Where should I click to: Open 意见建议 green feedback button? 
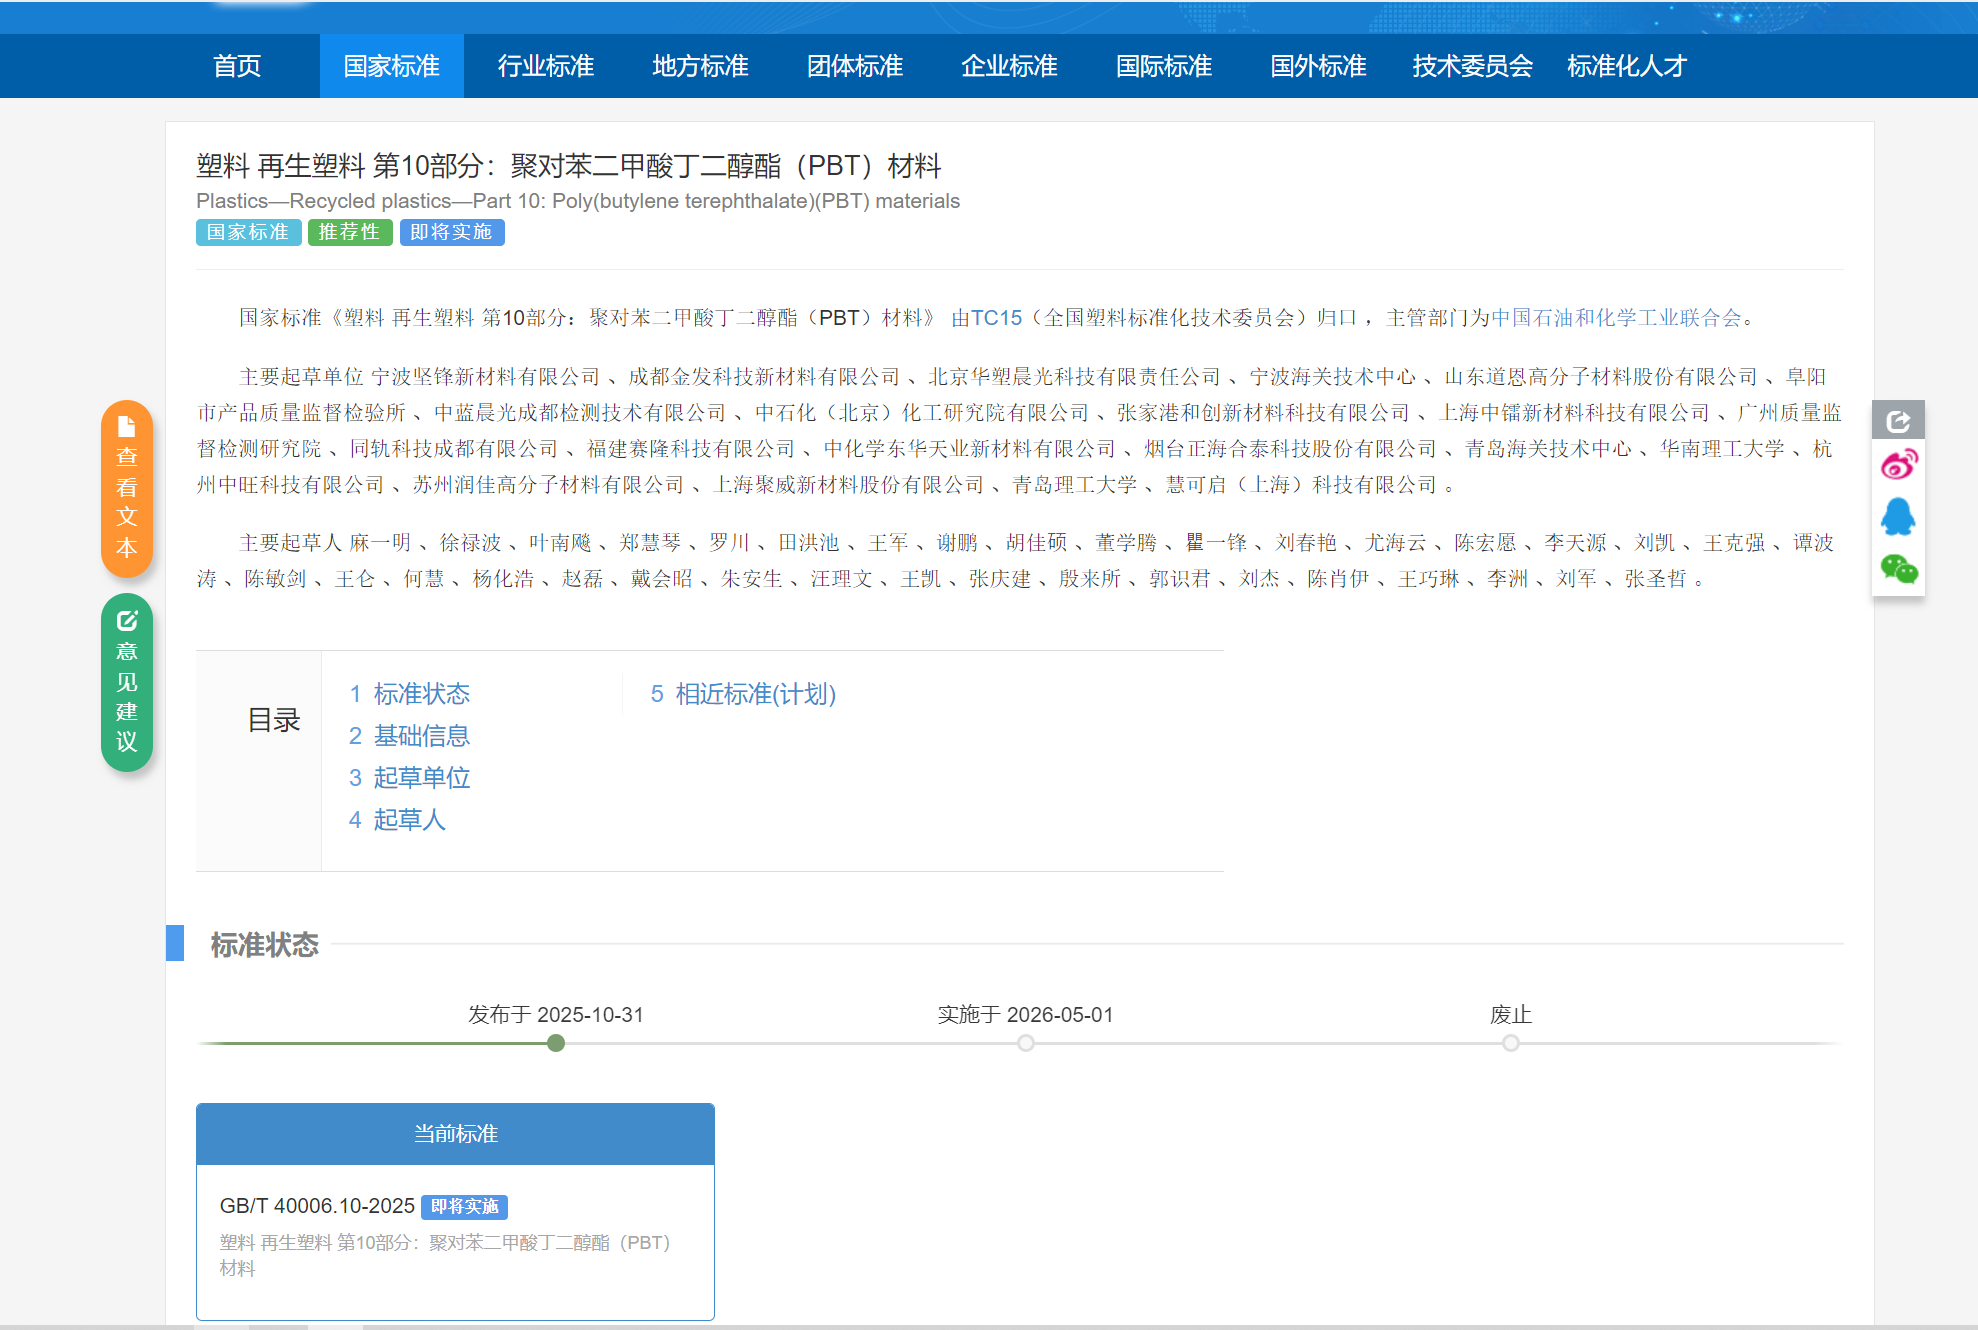127,682
